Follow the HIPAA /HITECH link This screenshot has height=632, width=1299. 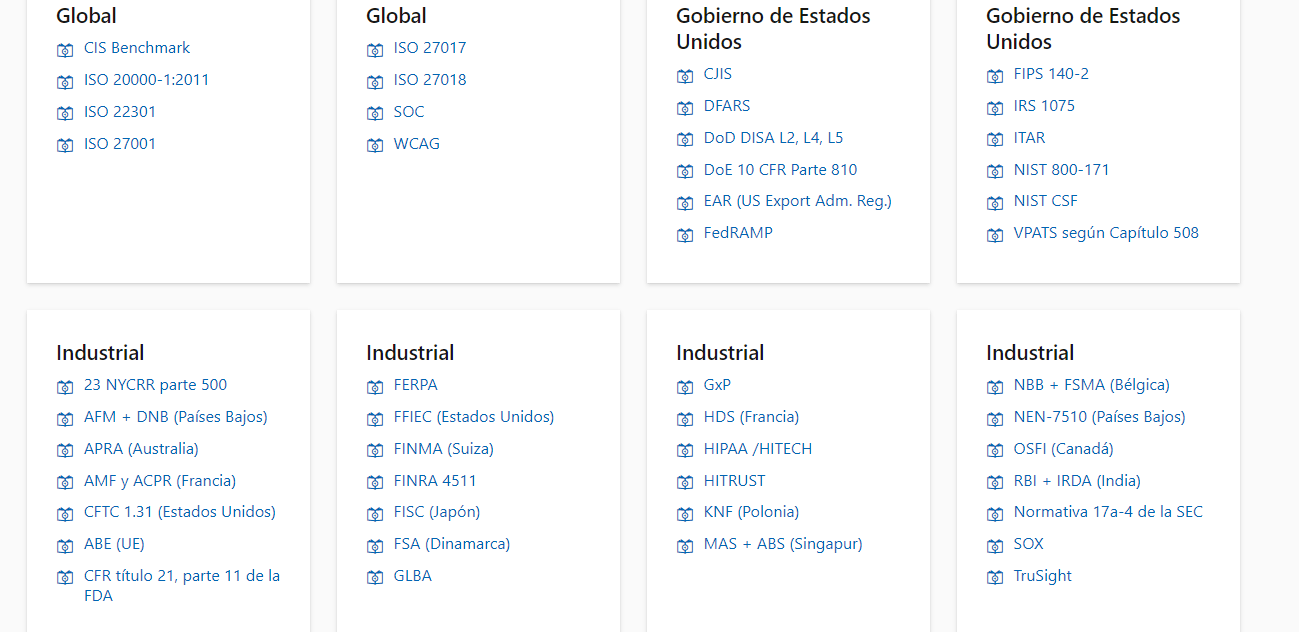758,449
